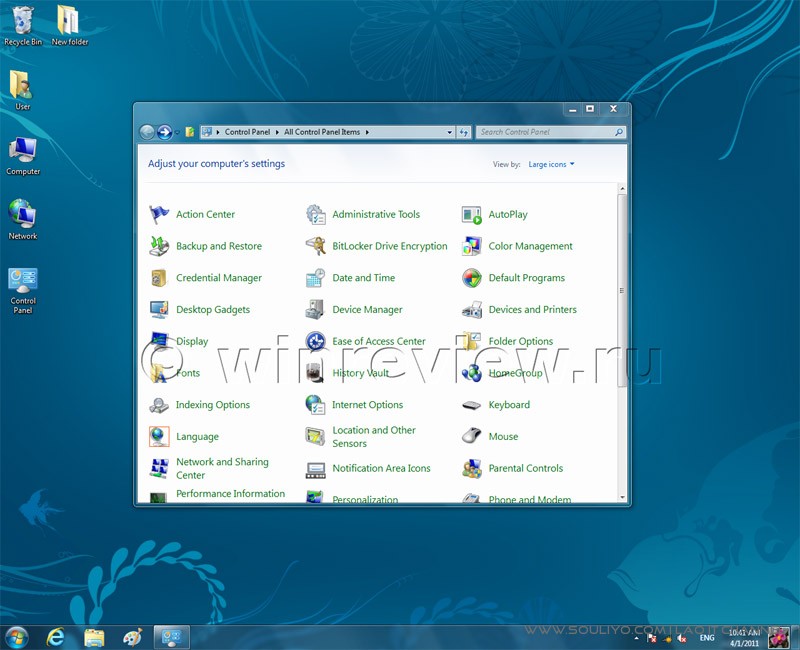Screen dimensions: 800x650
Task: Launch Internet Explorer from the taskbar
Action: click(56, 637)
